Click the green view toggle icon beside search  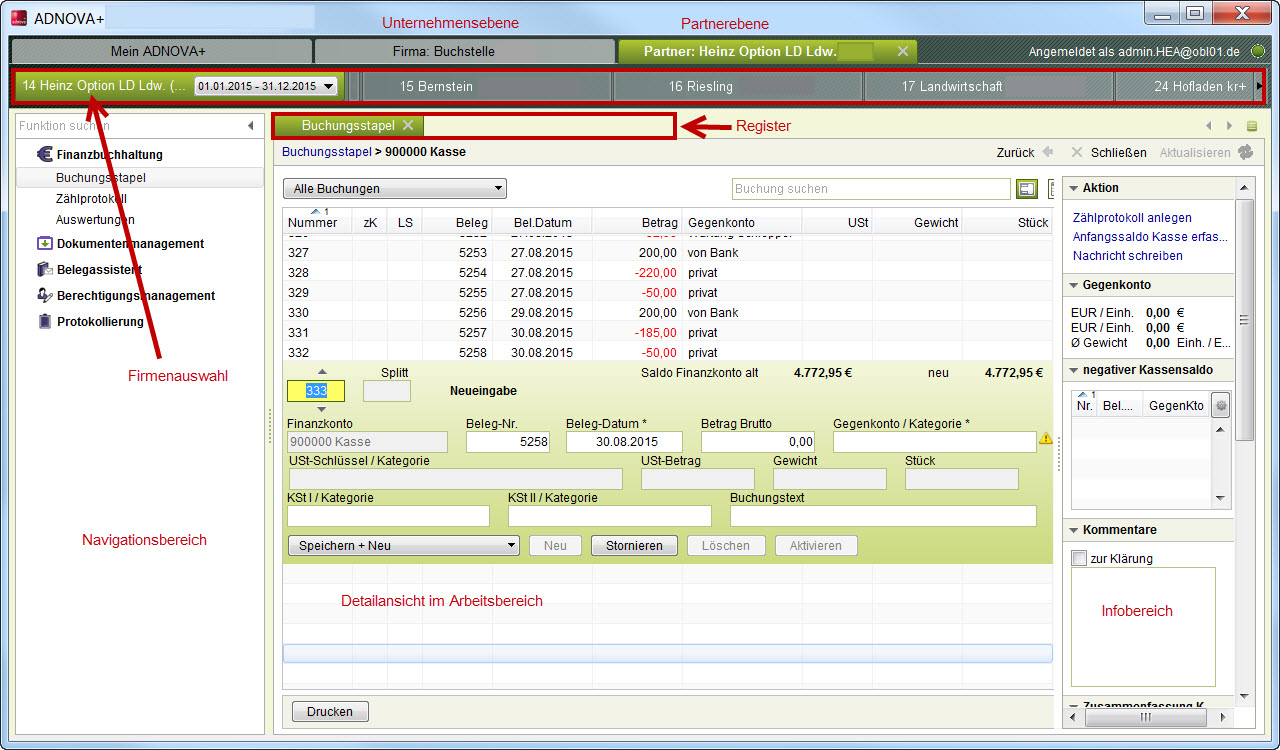pos(1026,189)
